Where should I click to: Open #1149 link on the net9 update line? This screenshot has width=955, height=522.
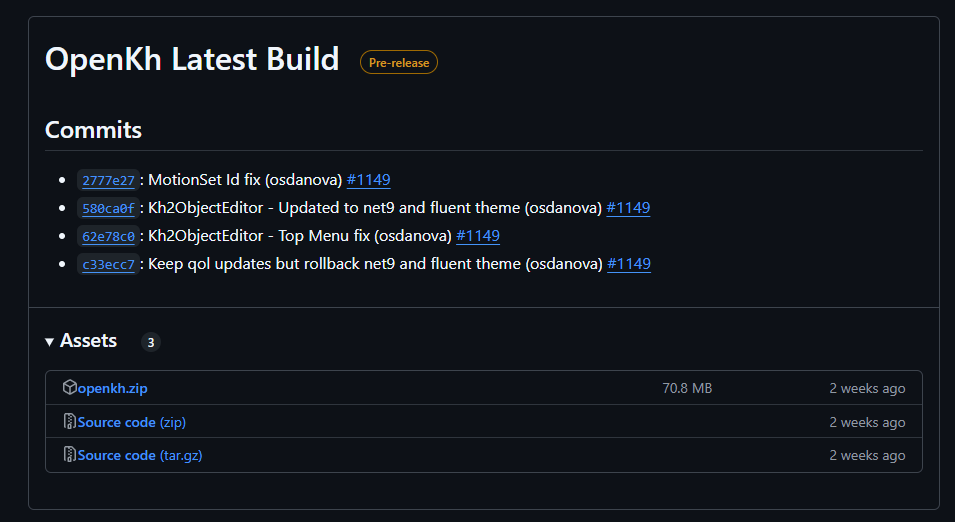click(x=629, y=208)
